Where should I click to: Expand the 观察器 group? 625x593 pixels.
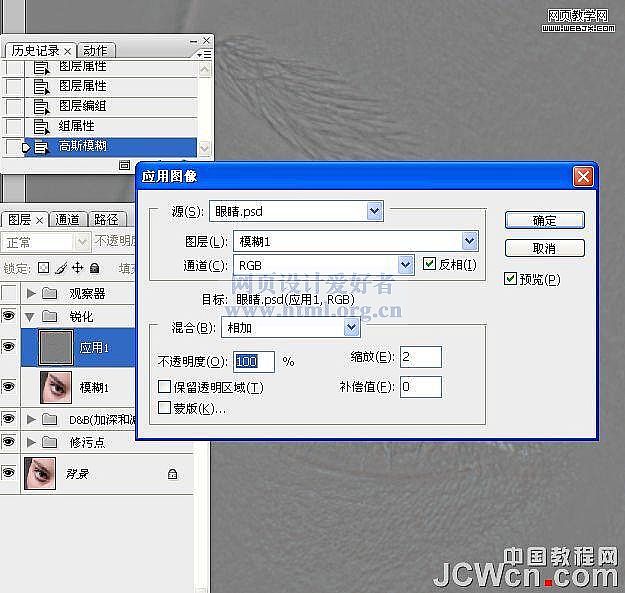pyautogui.click(x=31, y=294)
